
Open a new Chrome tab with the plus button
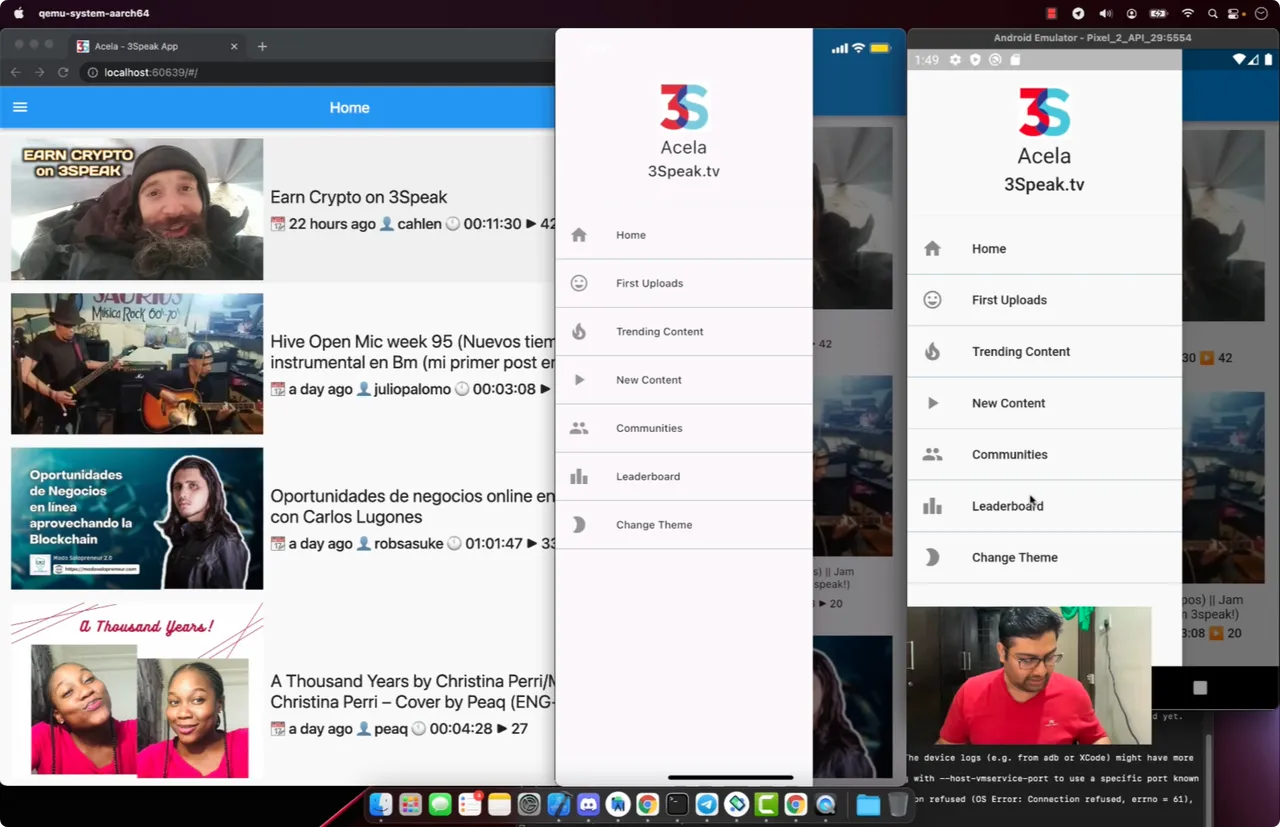262,46
